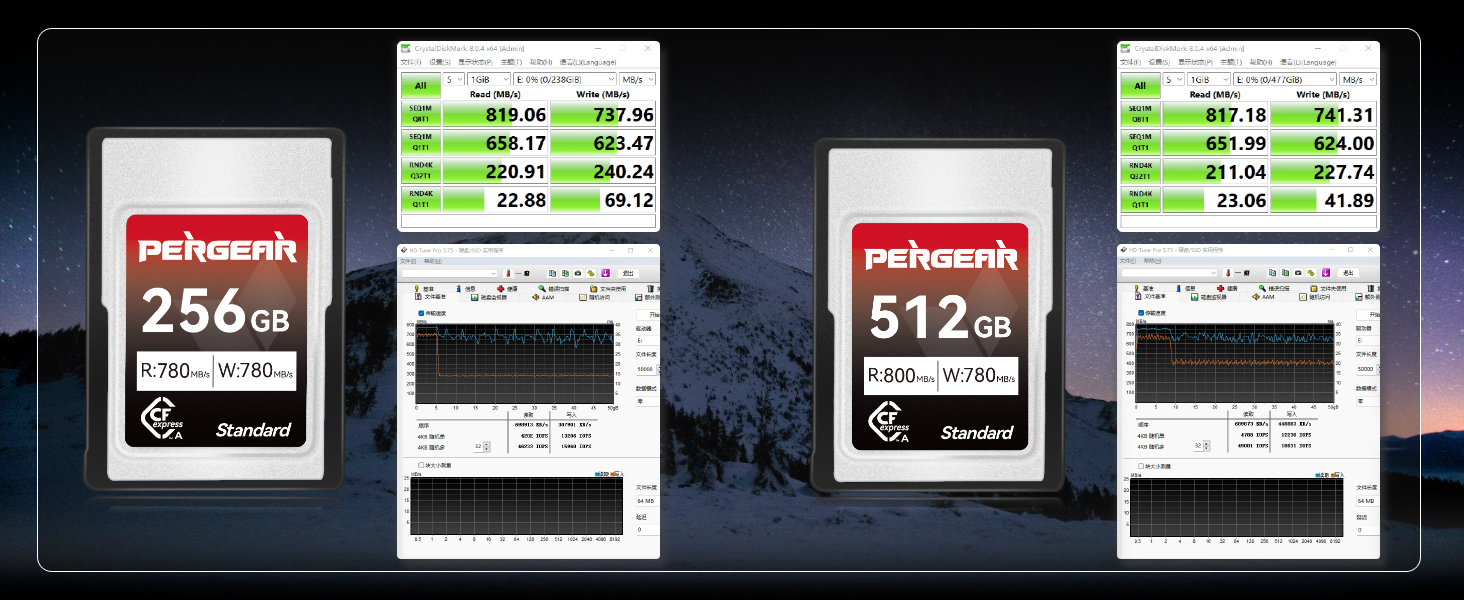This screenshot has height=600, width=1464.
Task: Click Exit button in HD Tune toolbar beside 256GB card
Action: [x=628, y=273]
